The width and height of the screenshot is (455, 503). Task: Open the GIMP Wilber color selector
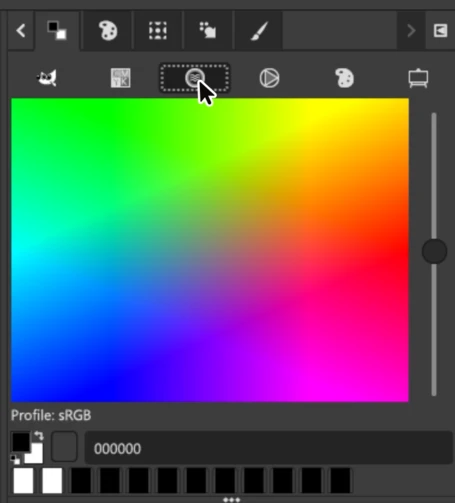[47, 78]
